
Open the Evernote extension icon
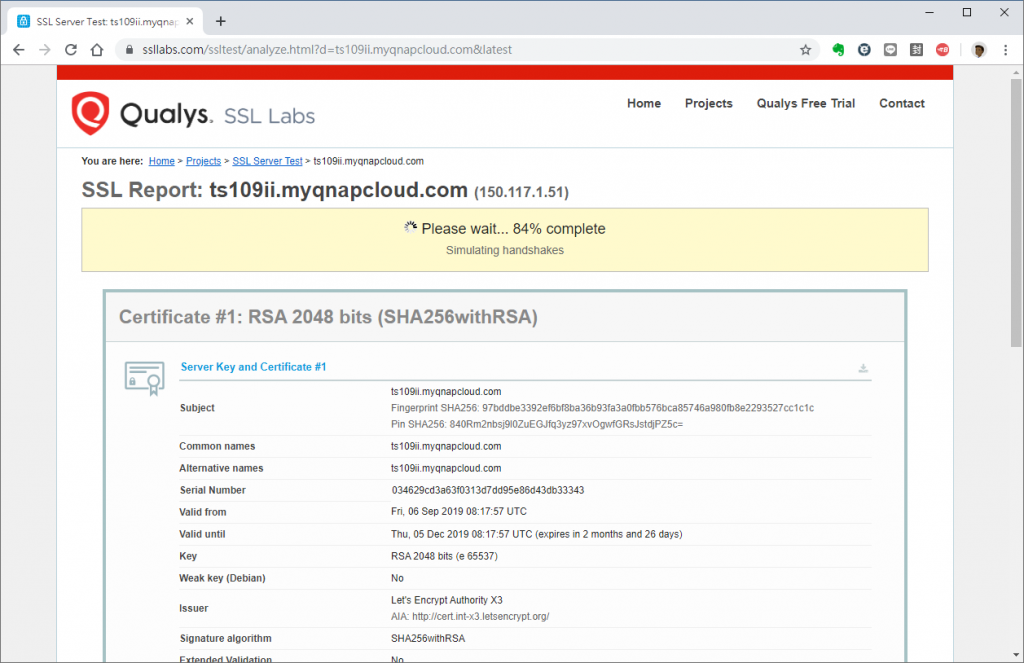coord(838,50)
